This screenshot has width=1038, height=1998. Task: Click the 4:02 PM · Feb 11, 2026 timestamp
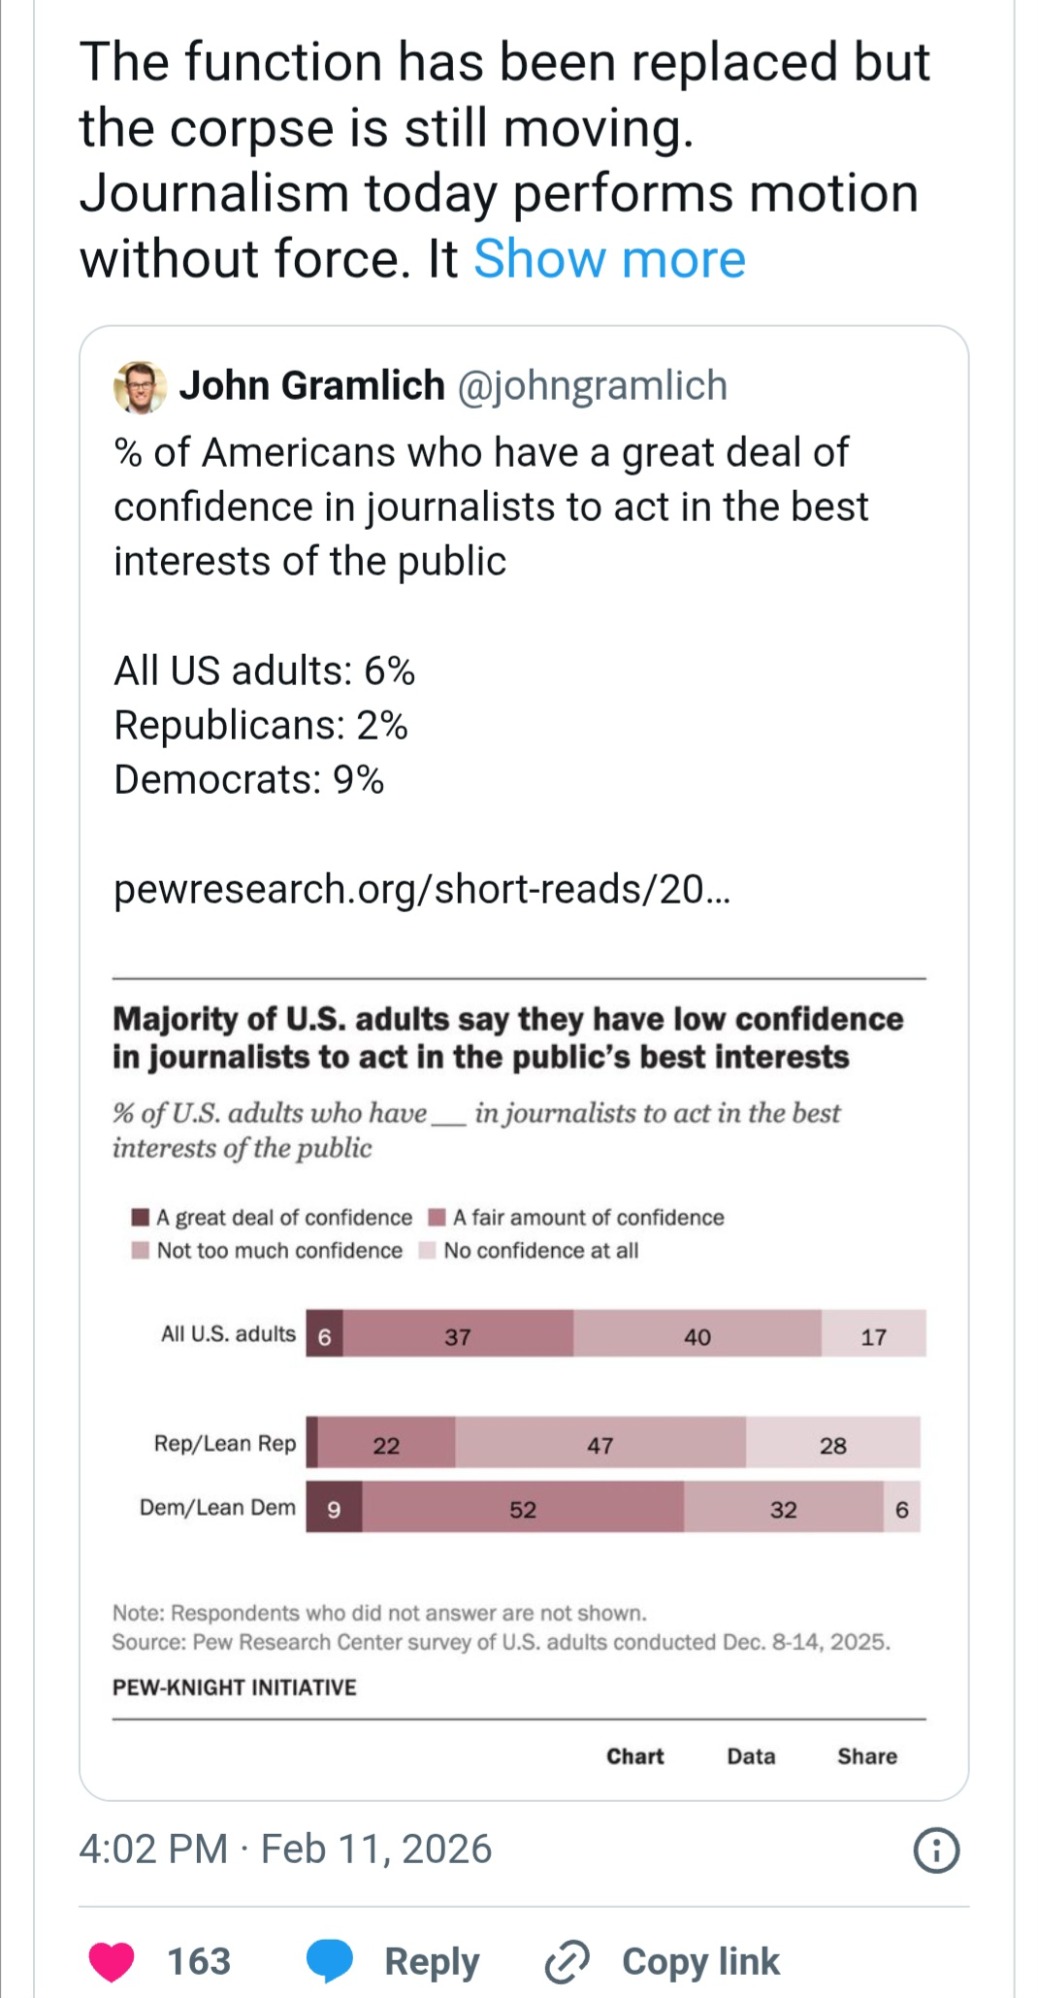pyautogui.click(x=285, y=1849)
